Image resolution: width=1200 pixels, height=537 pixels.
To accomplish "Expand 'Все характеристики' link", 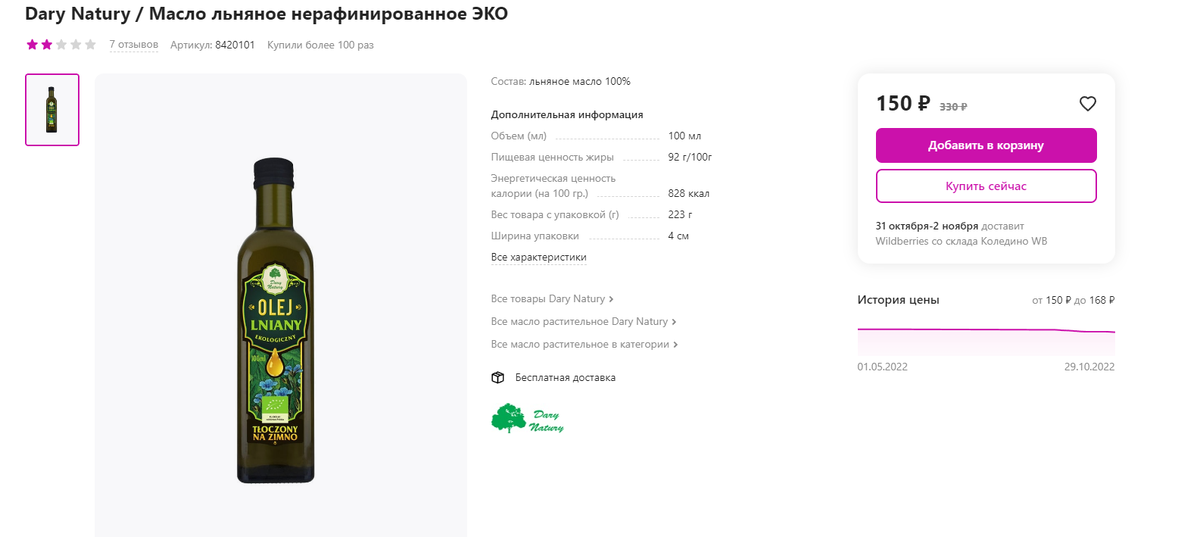I will click(539, 257).
